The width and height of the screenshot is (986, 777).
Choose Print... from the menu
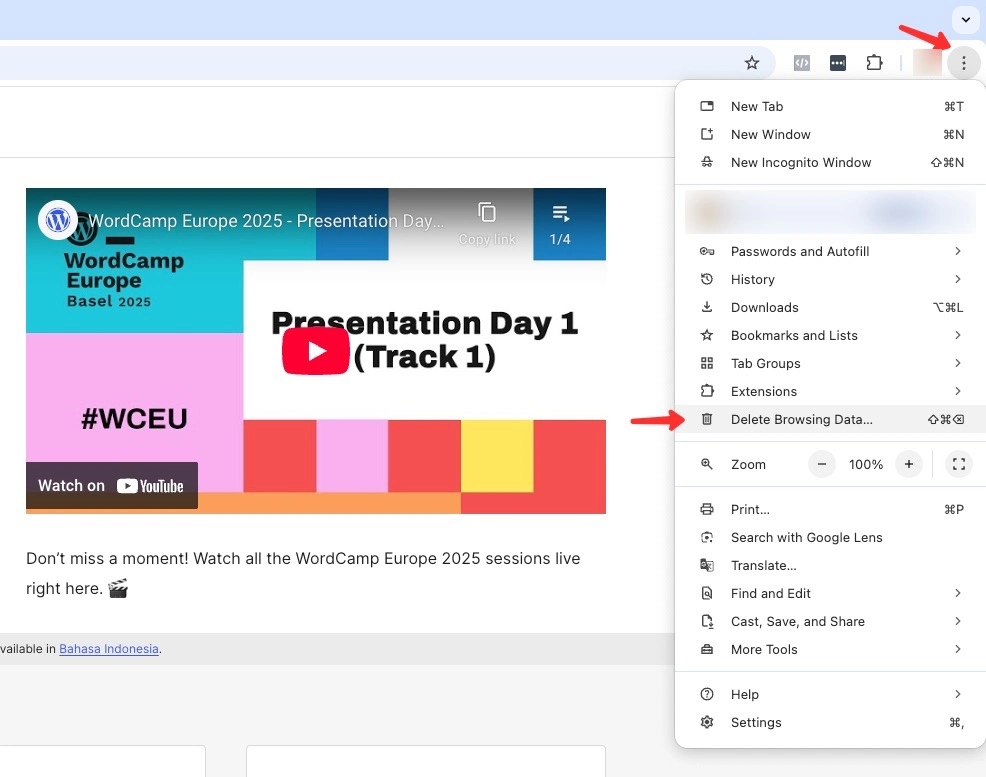831,509
